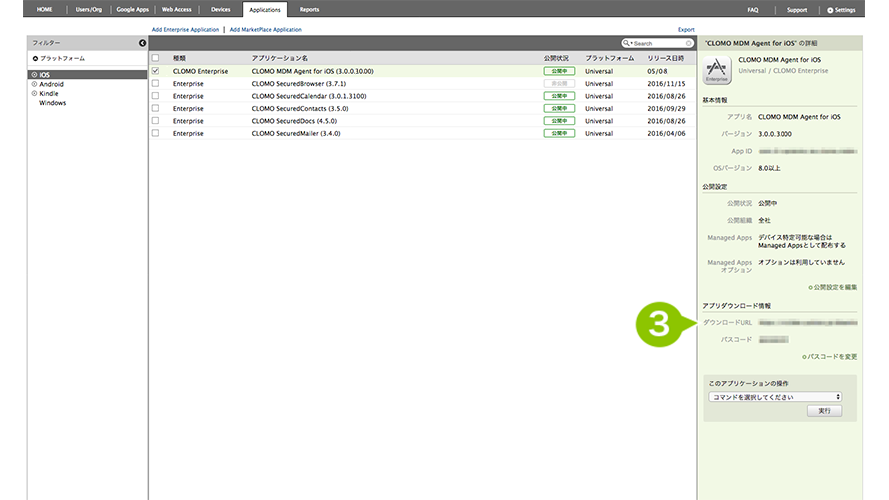Click the 実行 button
This screenshot has width=889, height=500.
pyautogui.click(x=824, y=411)
